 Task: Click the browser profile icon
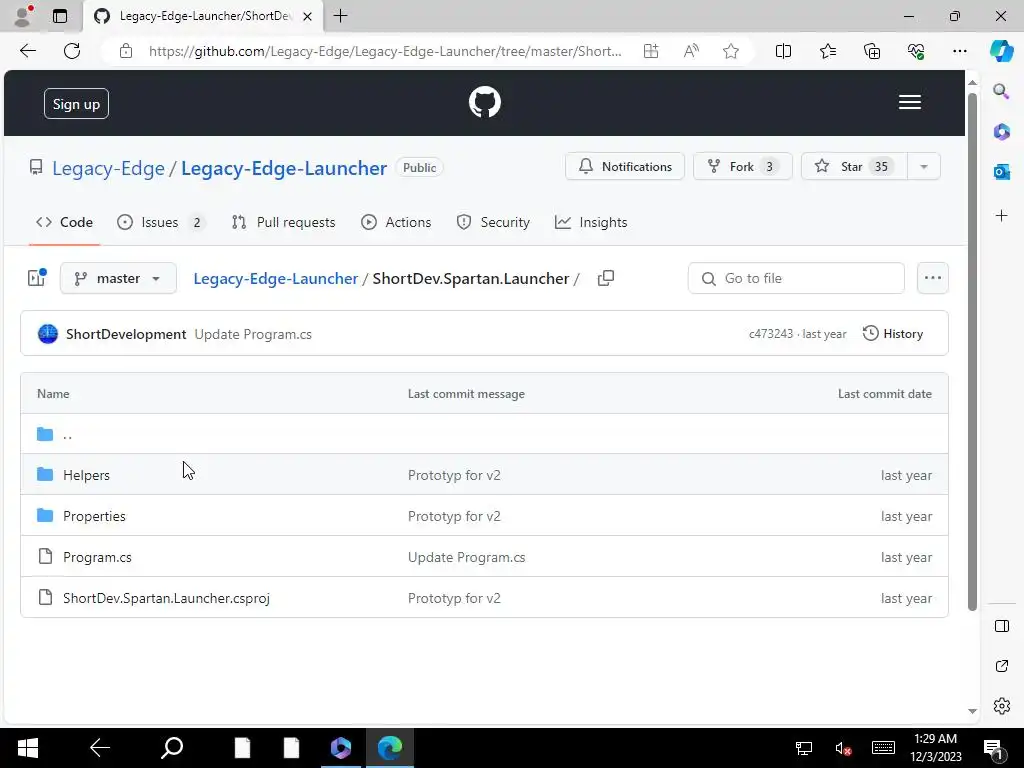pos(23,16)
